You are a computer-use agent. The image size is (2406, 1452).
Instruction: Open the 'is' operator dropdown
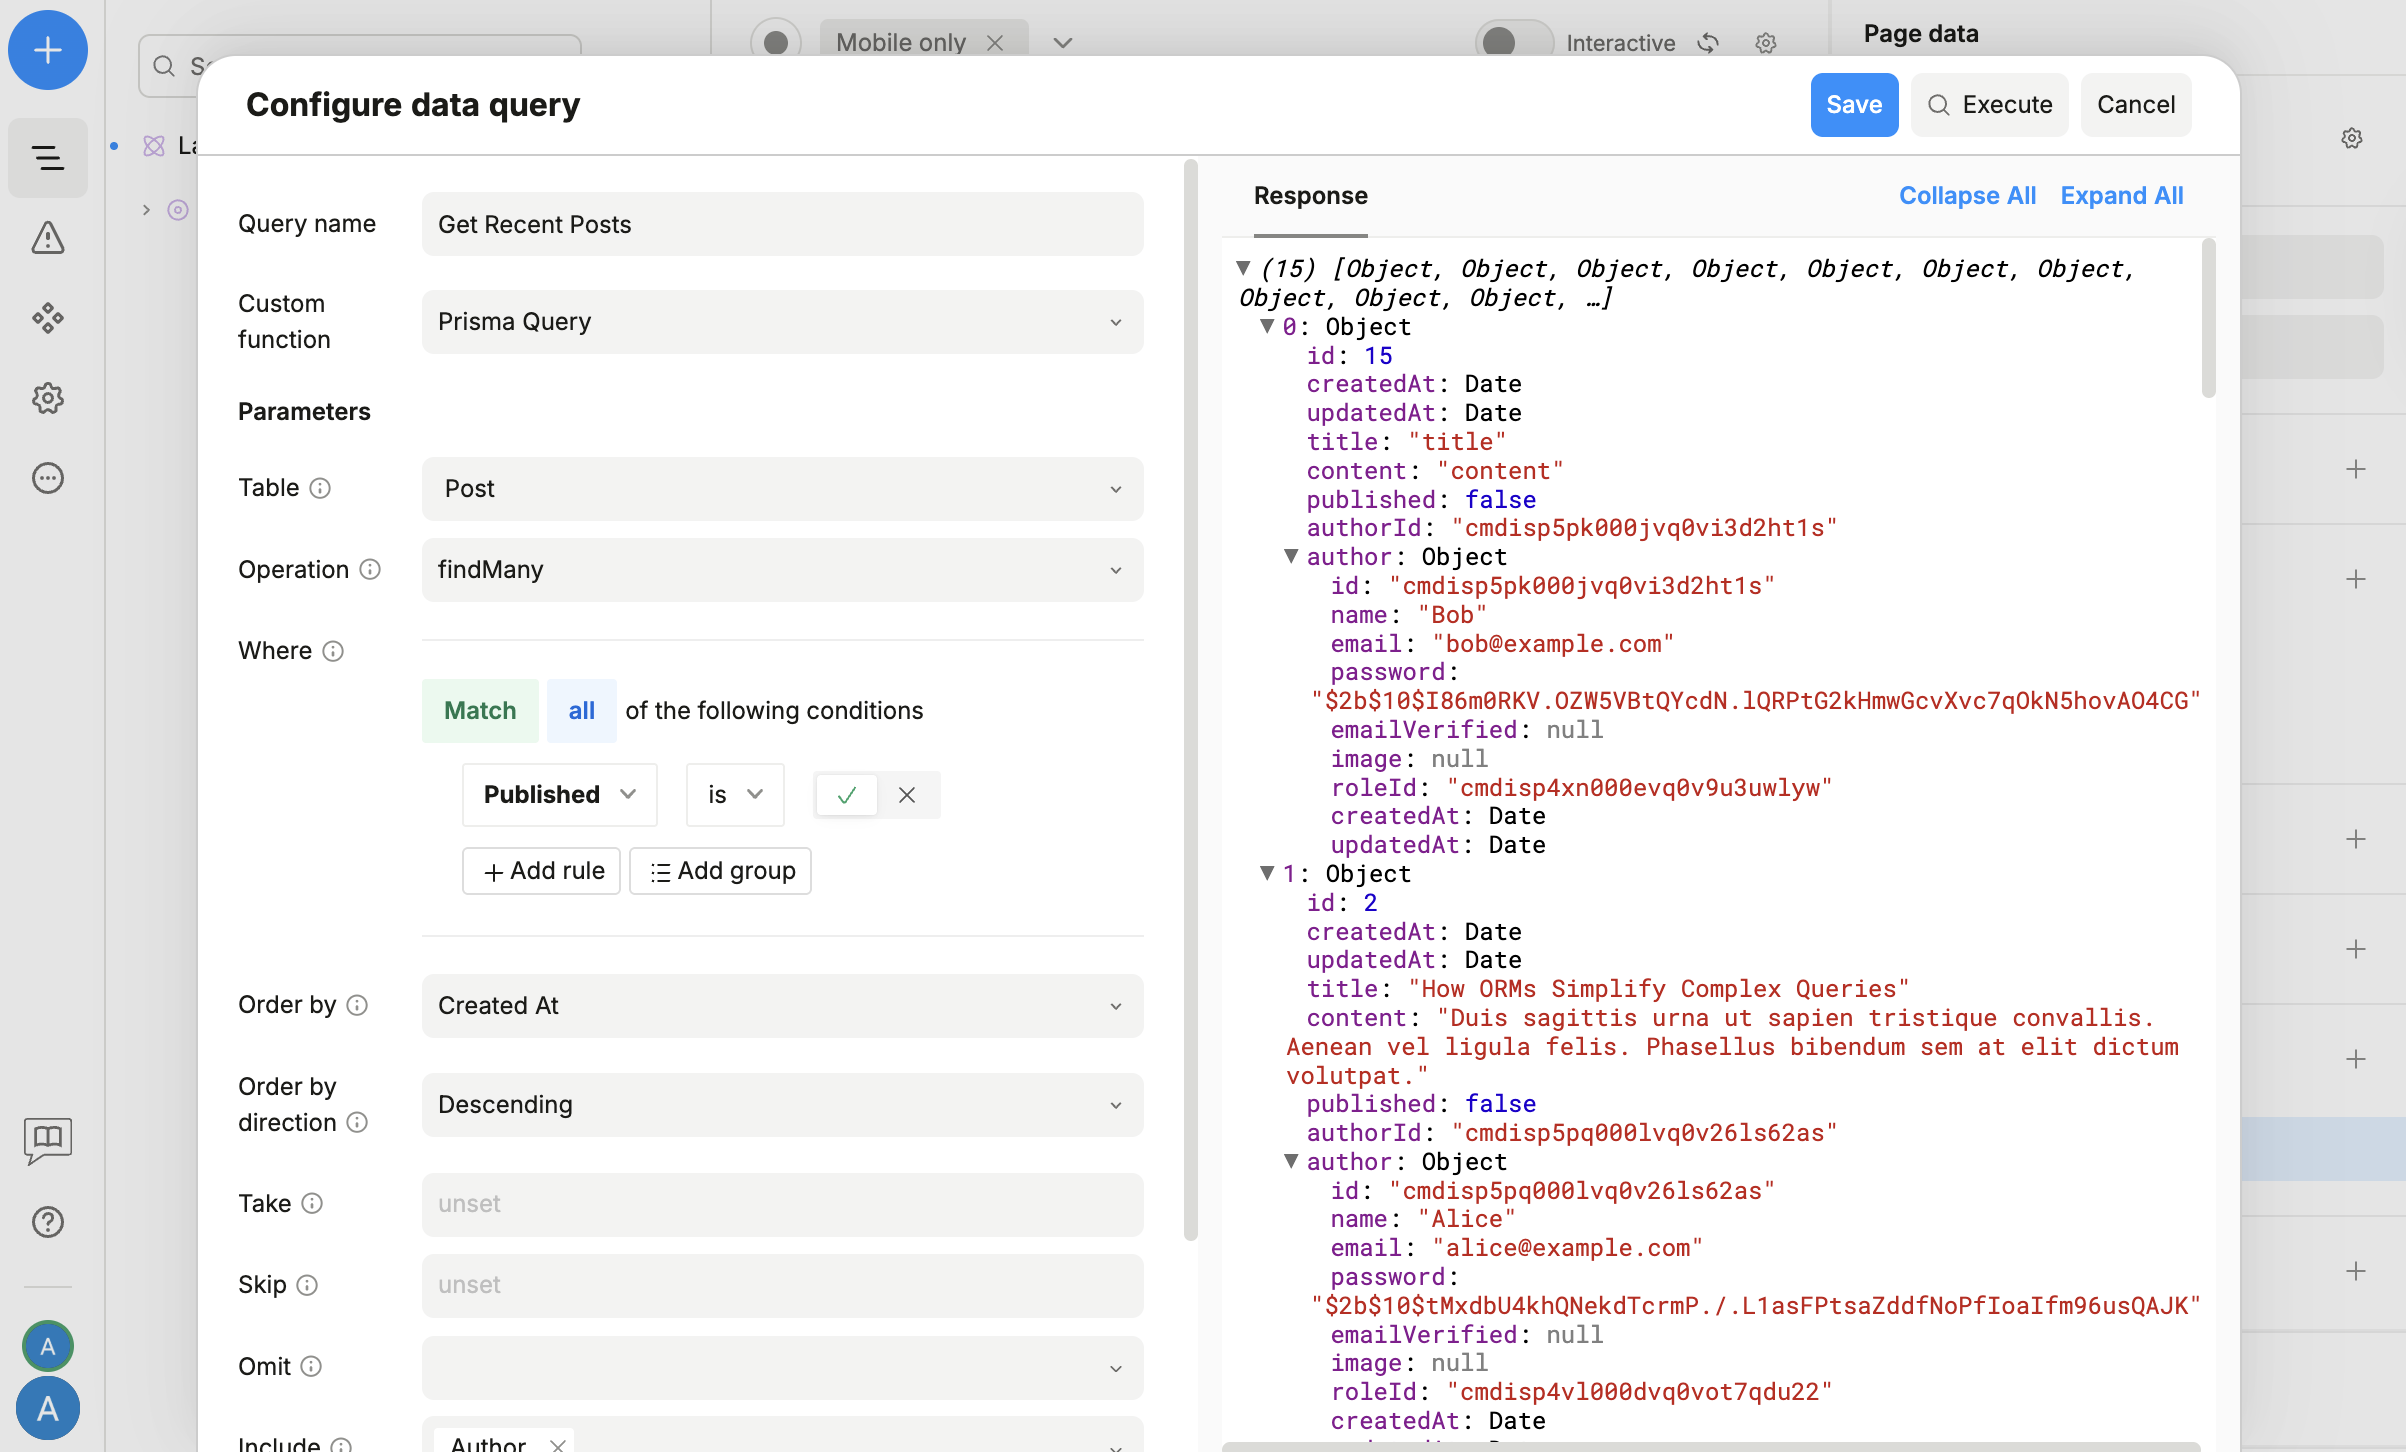click(735, 795)
